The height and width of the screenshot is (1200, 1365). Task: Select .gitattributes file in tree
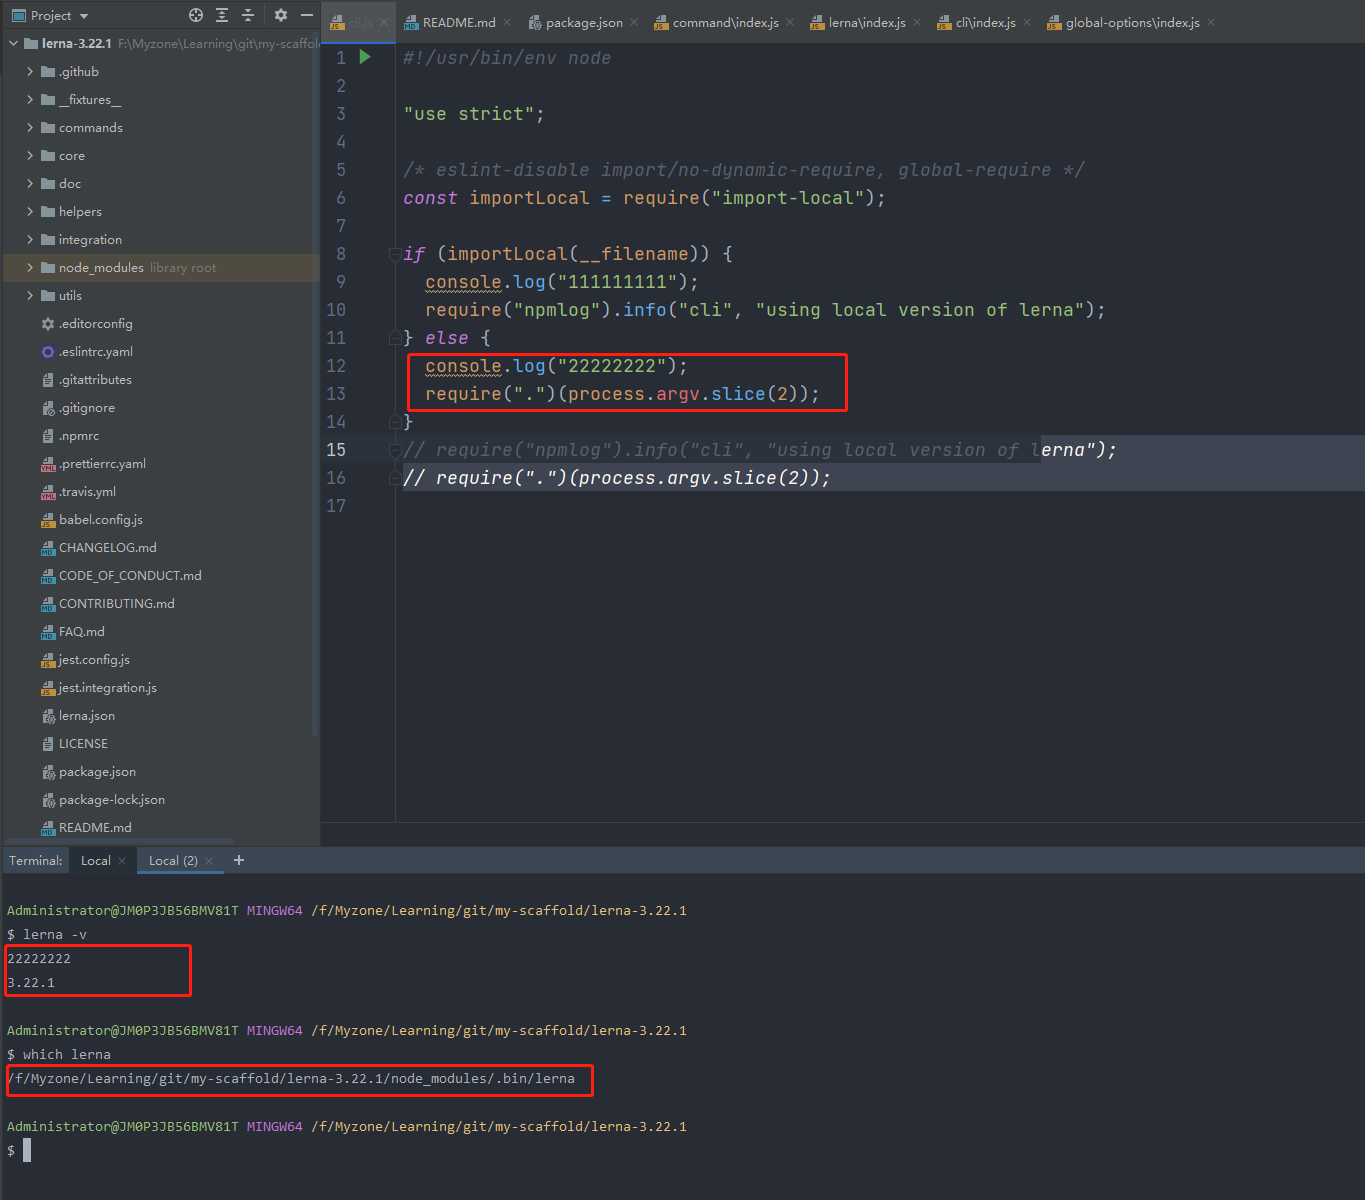[x=86, y=379]
